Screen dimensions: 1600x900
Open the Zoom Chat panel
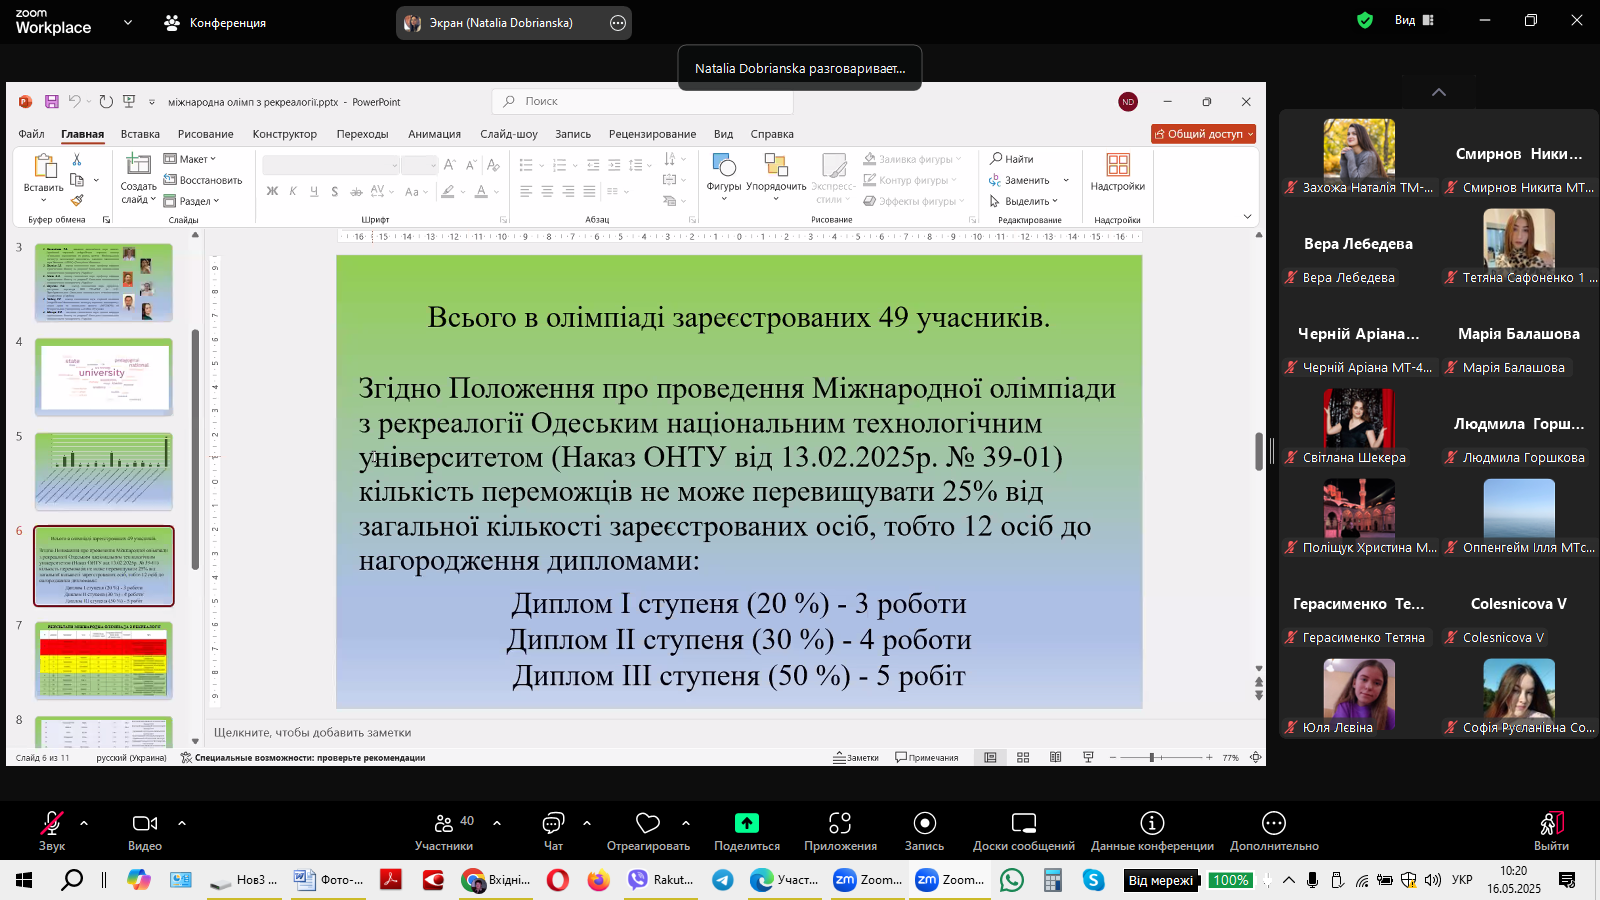[x=553, y=823]
